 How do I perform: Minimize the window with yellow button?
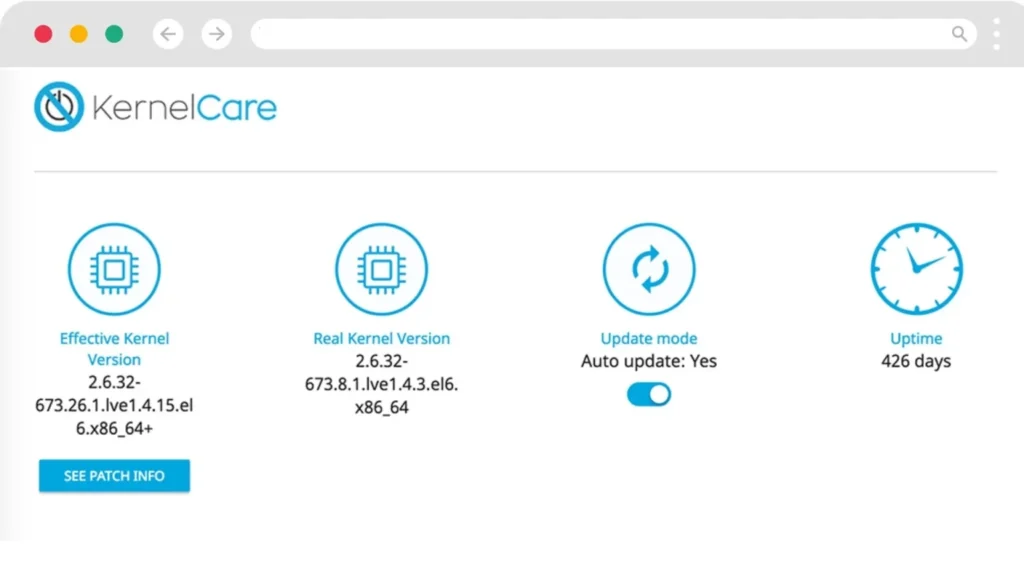point(78,34)
